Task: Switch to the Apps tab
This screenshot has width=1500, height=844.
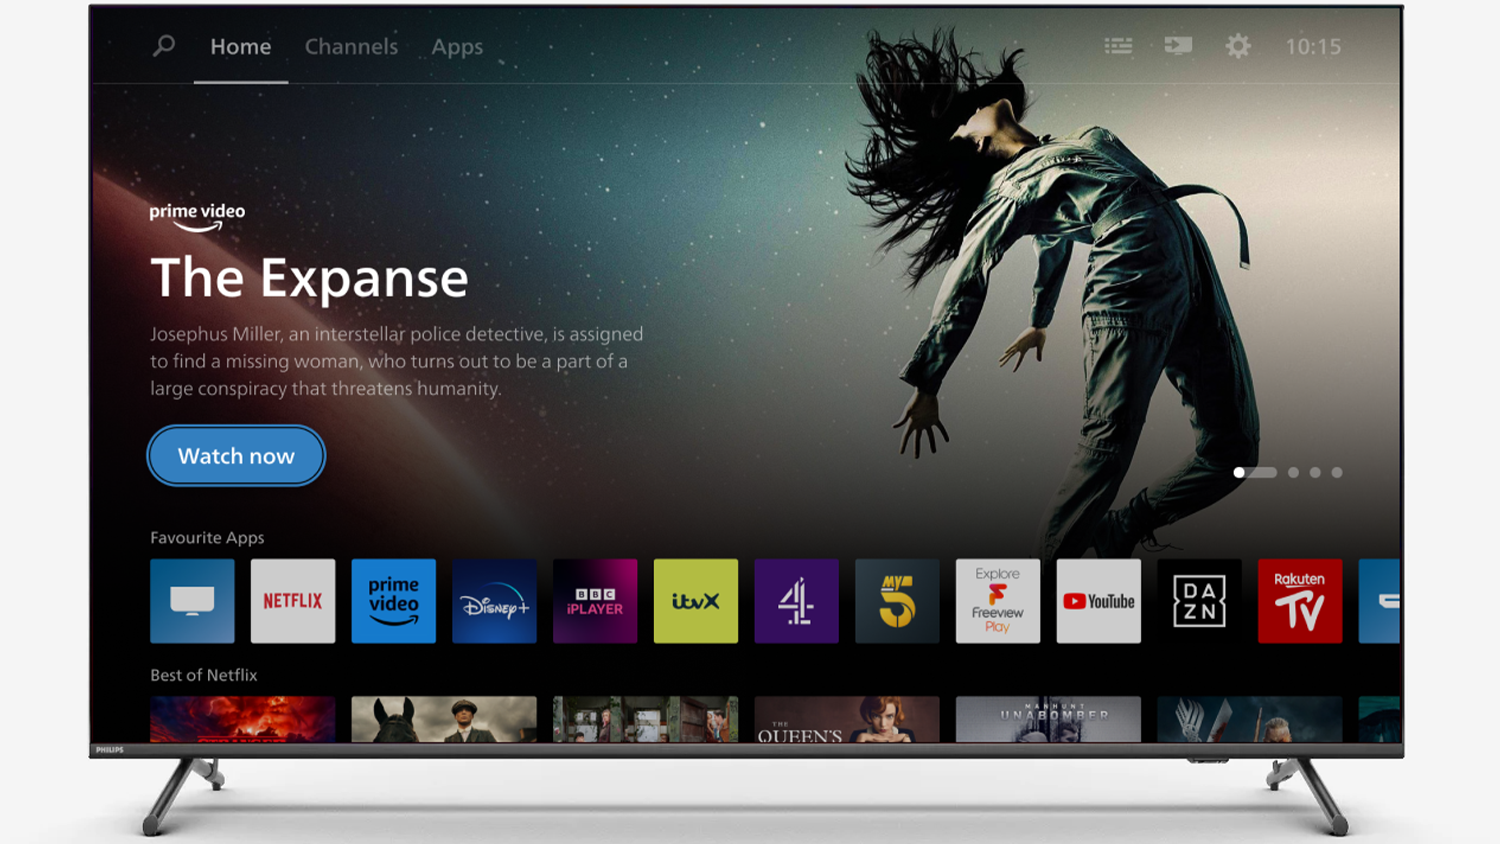Action: pos(457,47)
